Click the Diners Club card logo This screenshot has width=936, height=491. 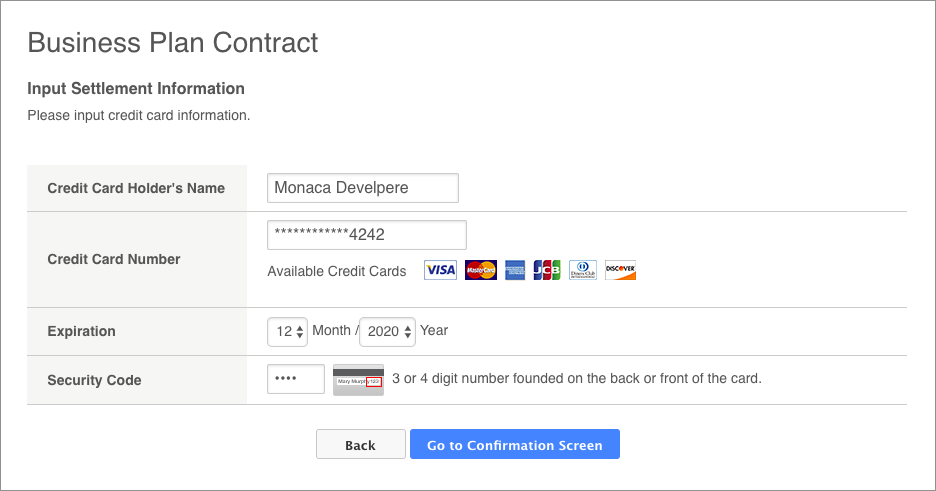coord(583,270)
